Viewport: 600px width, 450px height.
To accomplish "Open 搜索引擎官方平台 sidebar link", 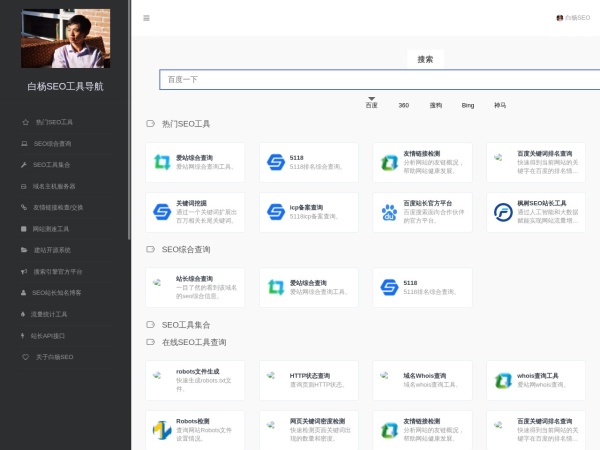I will (x=58, y=272).
